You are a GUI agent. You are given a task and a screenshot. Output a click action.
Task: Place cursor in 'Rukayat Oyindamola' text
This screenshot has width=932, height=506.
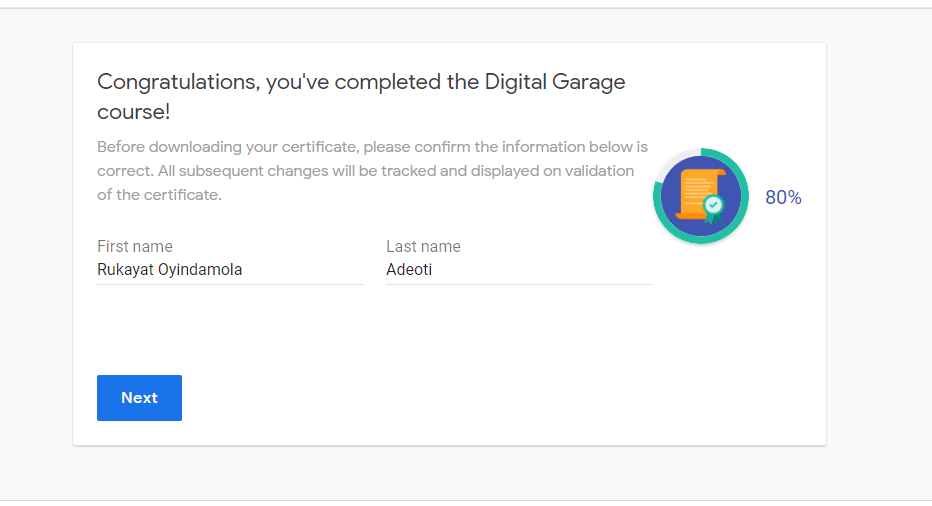click(x=170, y=270)
